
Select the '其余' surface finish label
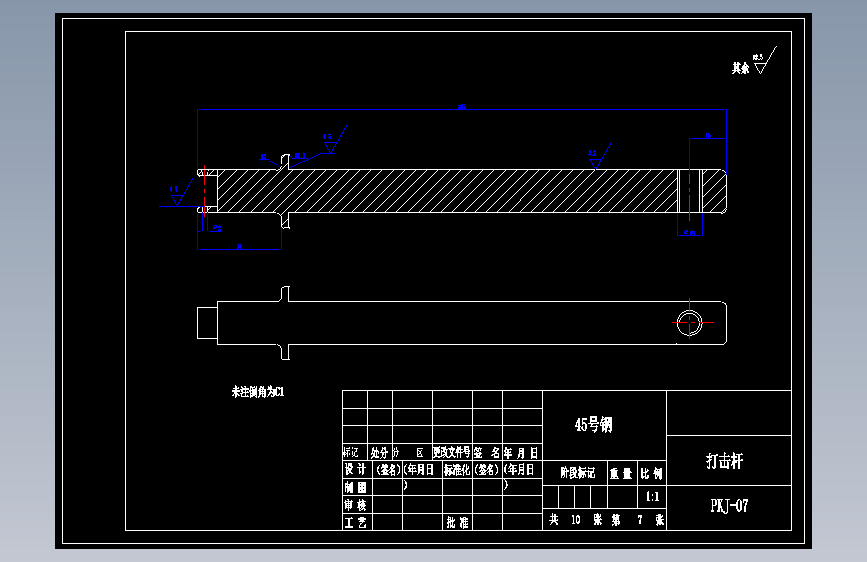(740, 68)
